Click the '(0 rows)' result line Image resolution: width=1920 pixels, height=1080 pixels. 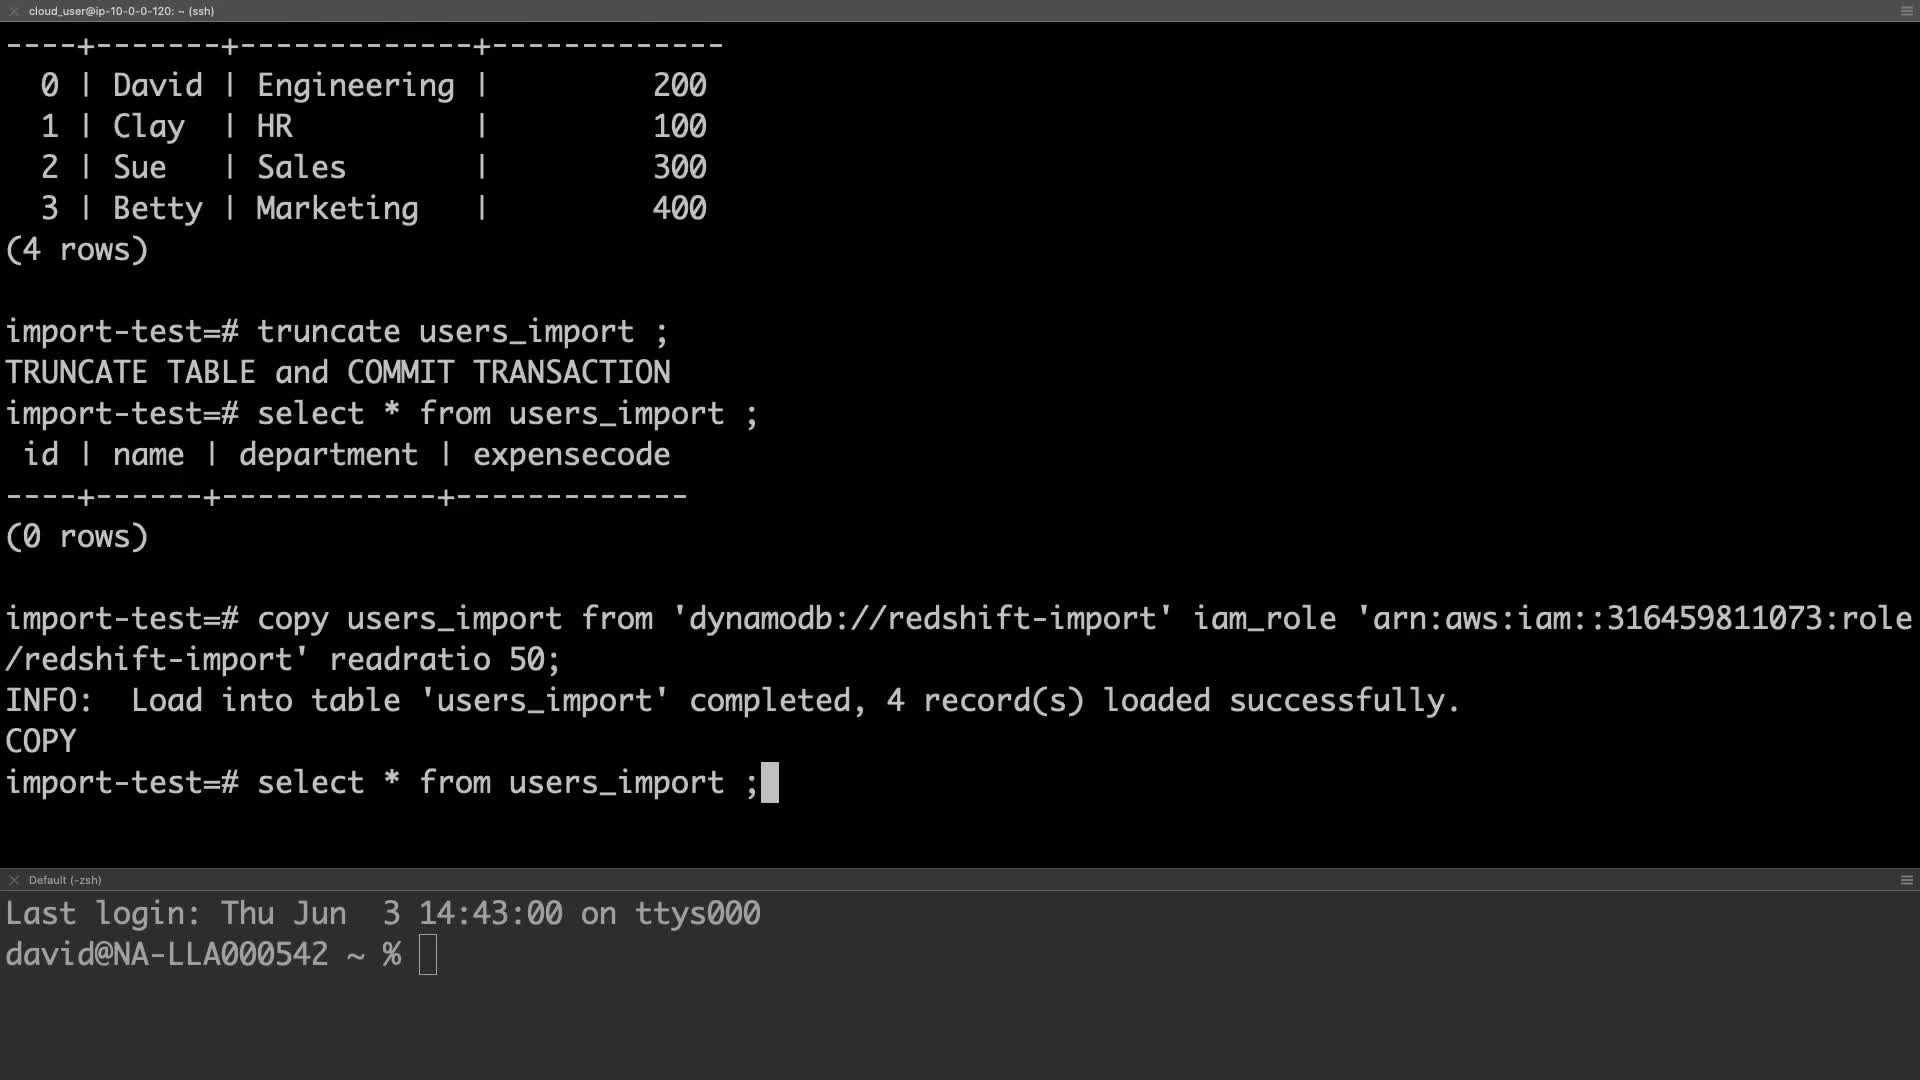coord(77,537)
